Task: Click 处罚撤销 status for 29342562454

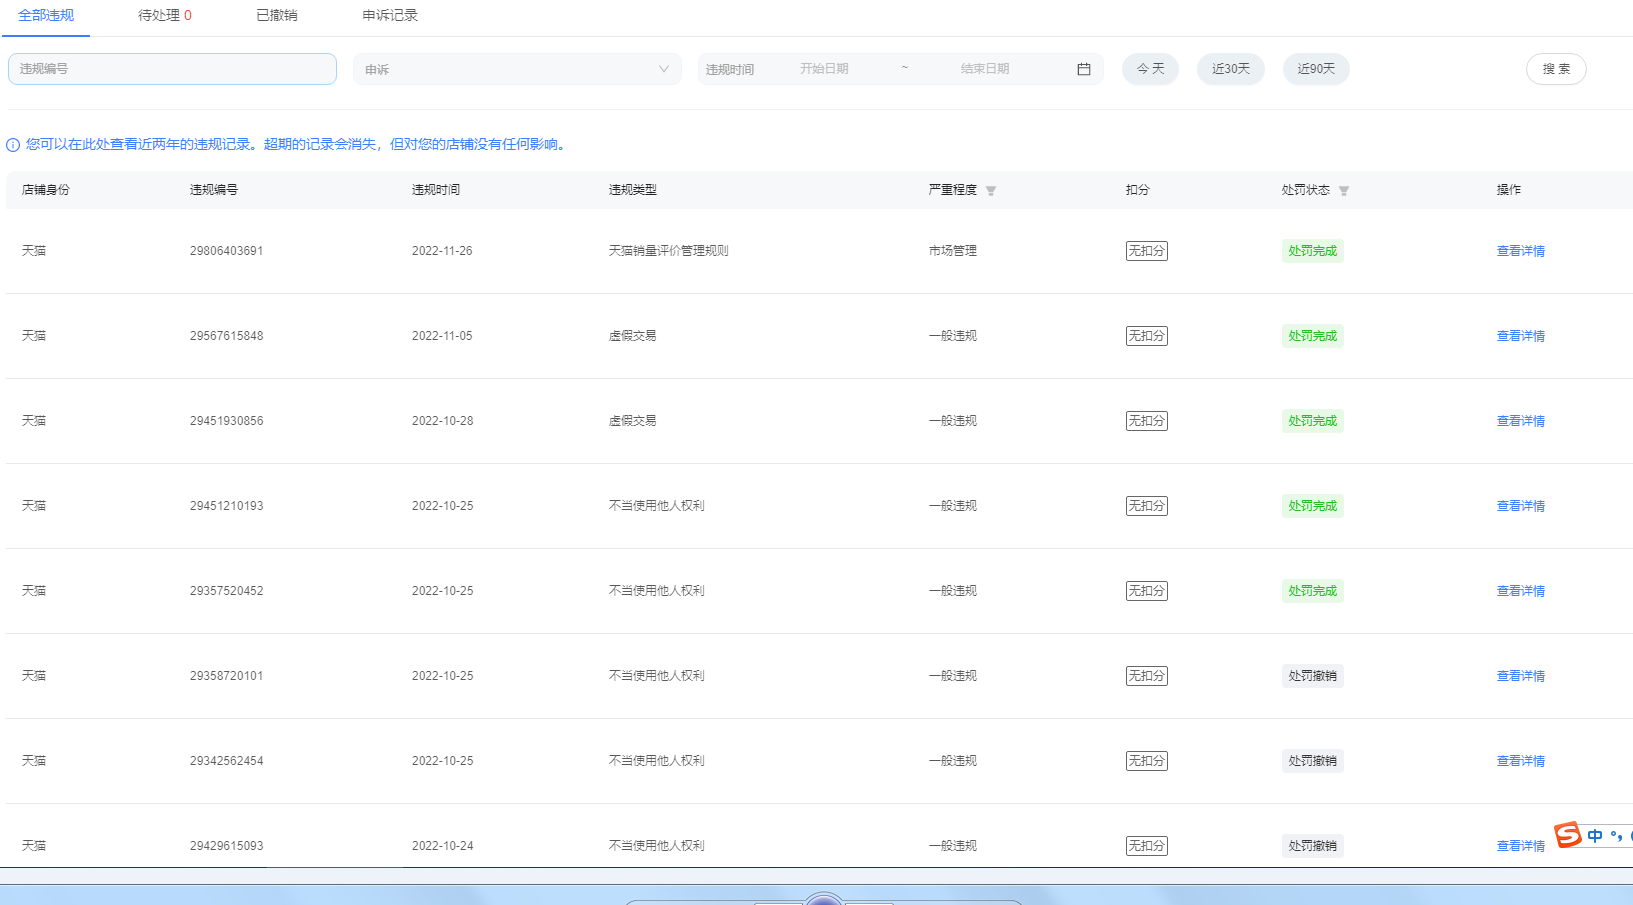Action: tap(1312, 761)
